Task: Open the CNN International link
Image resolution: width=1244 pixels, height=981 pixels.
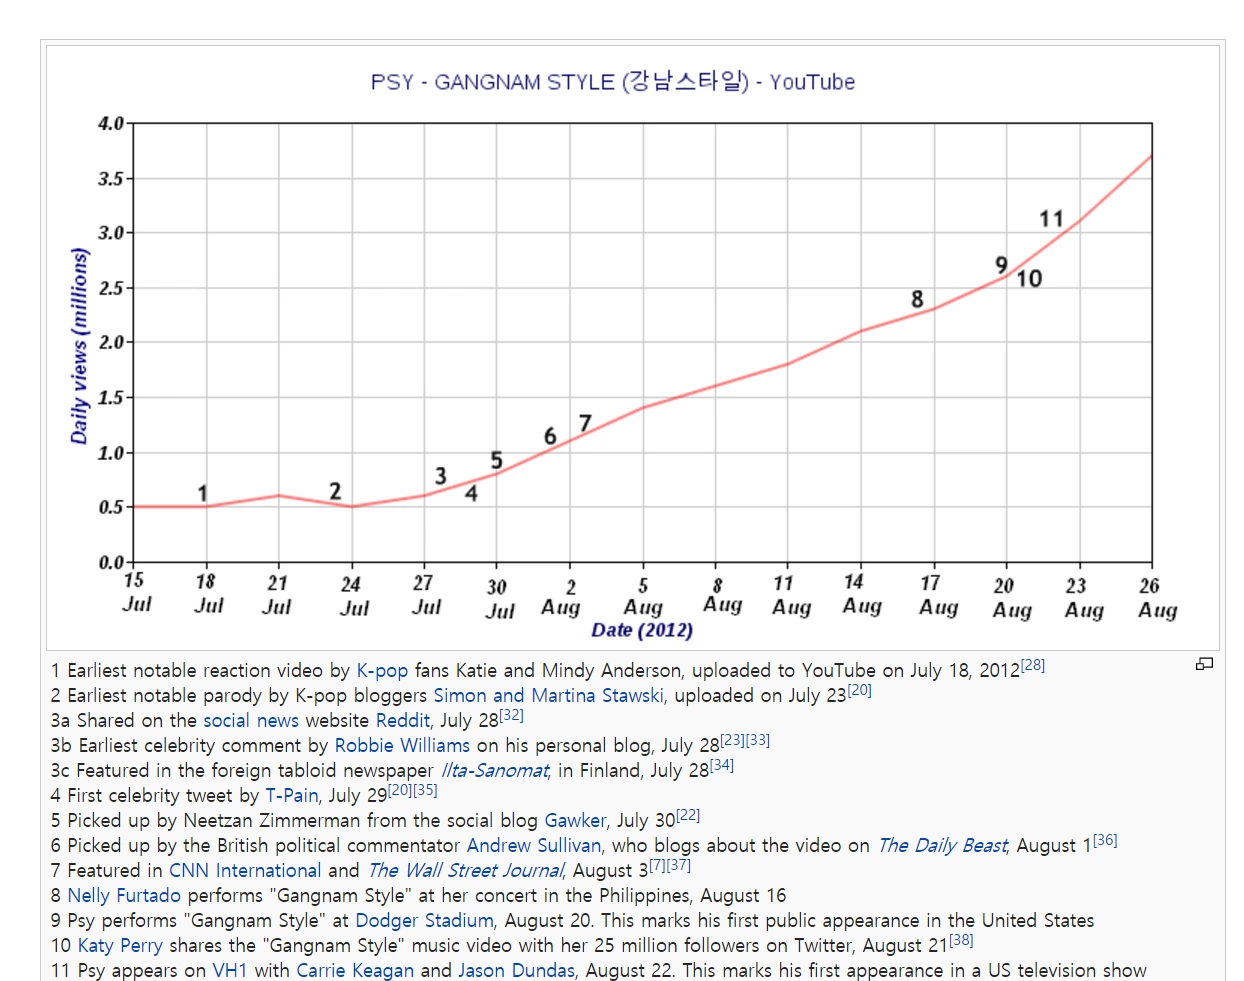Action: [x=245, y=870]
